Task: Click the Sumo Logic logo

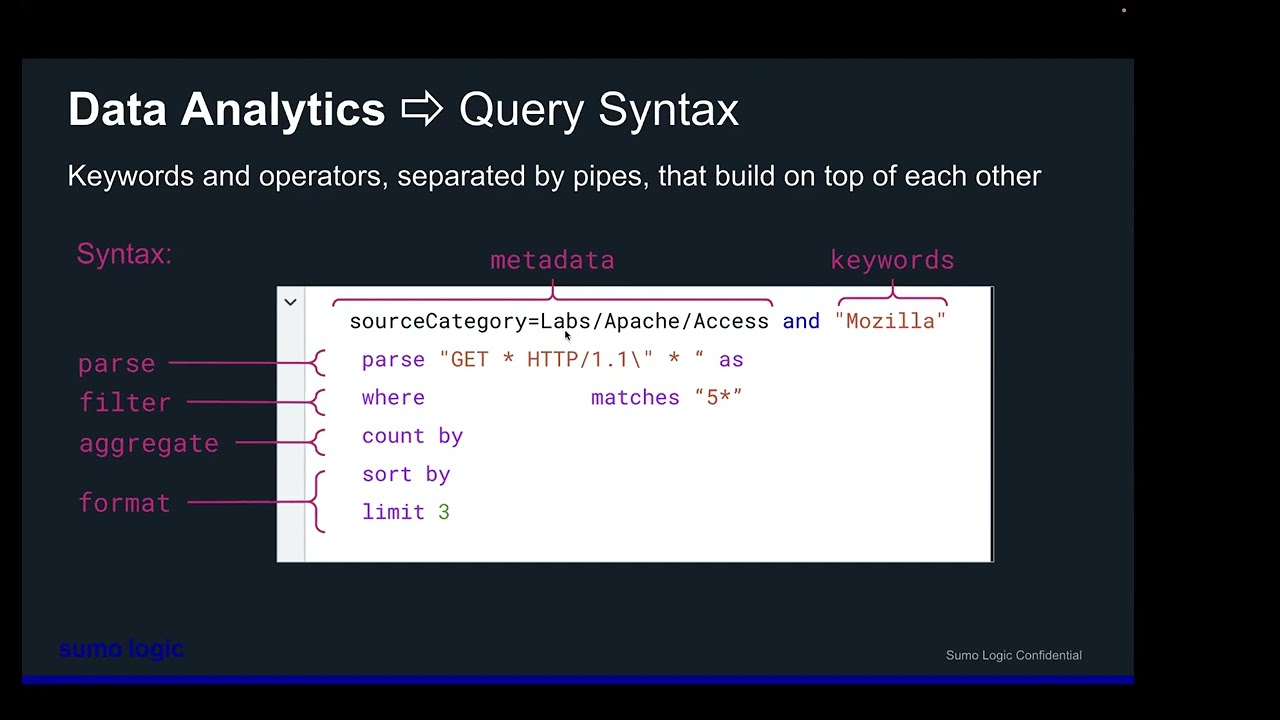Action: tap(121, 649)
